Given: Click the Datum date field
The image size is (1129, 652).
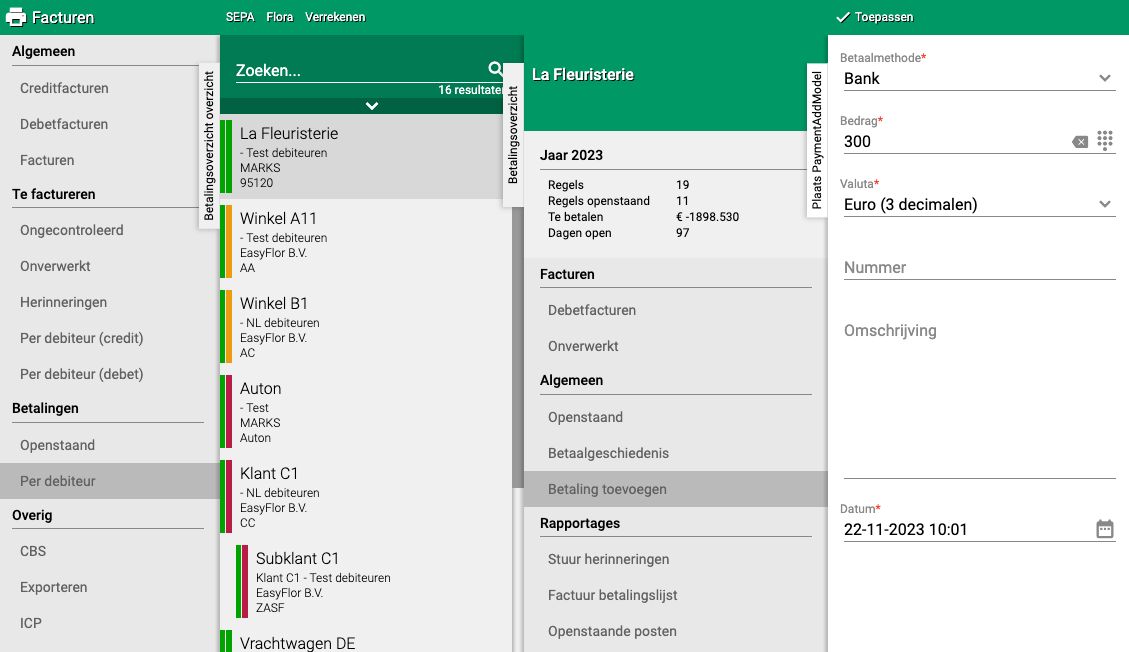Looking at the screenshot, I should 968,530.
